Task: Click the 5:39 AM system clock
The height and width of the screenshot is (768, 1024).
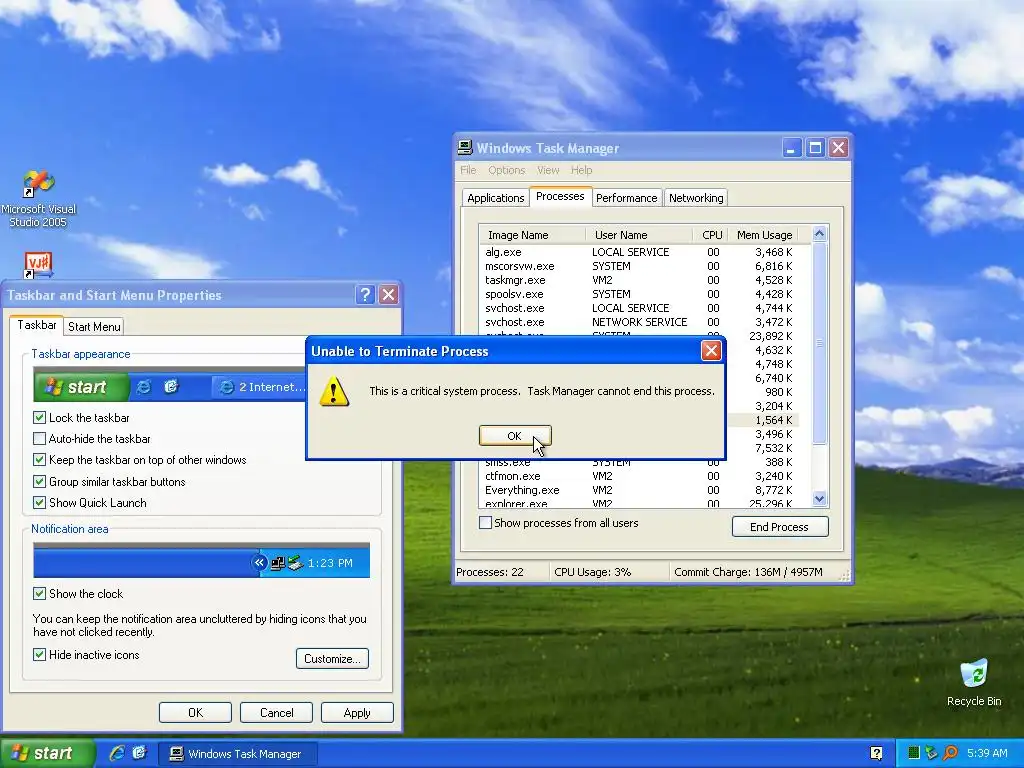Action: 987,754
